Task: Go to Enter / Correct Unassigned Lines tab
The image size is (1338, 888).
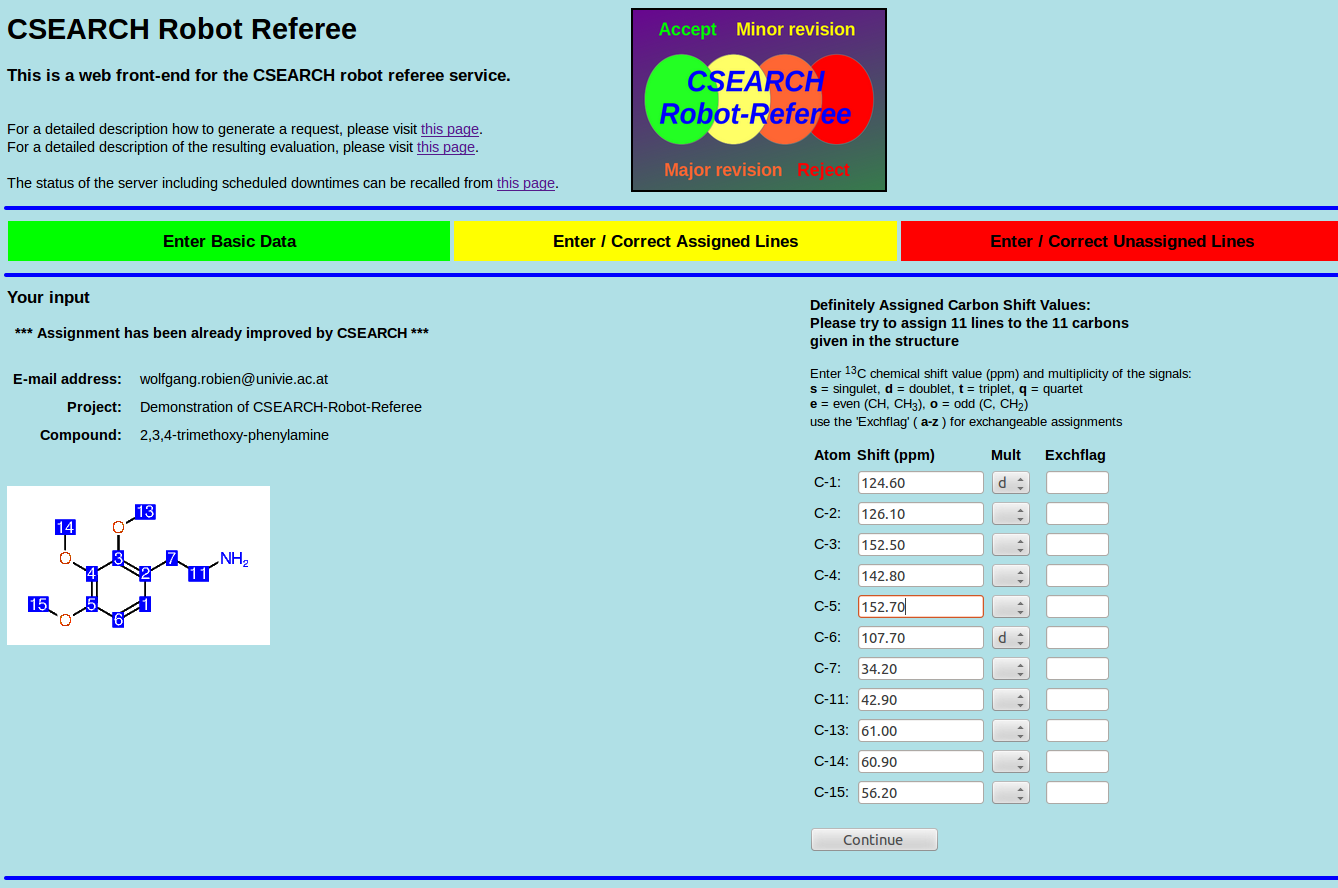Action: (1121, 241)
